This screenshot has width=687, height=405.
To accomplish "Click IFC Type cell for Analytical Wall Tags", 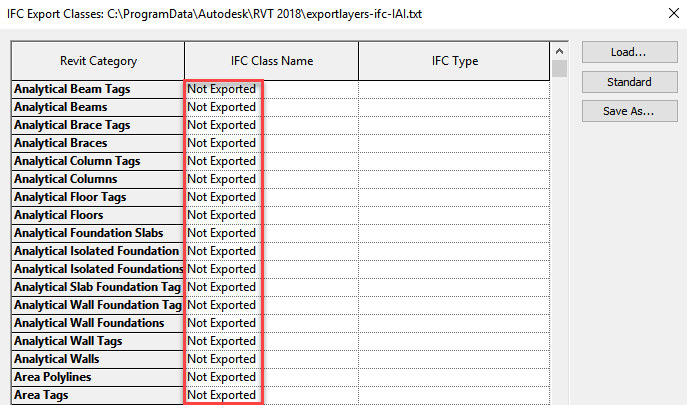I will point(453,341).
